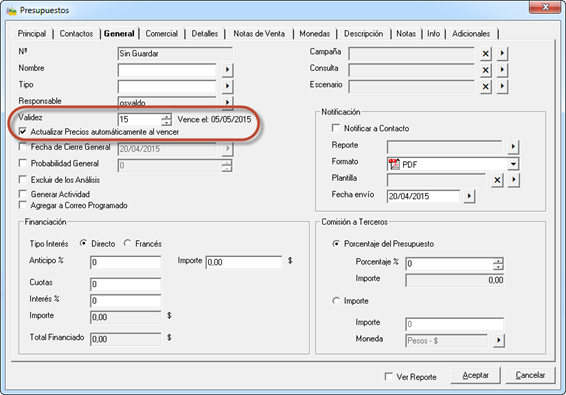
Task: Switch to the Principal tab
Action: coord(32,34)
